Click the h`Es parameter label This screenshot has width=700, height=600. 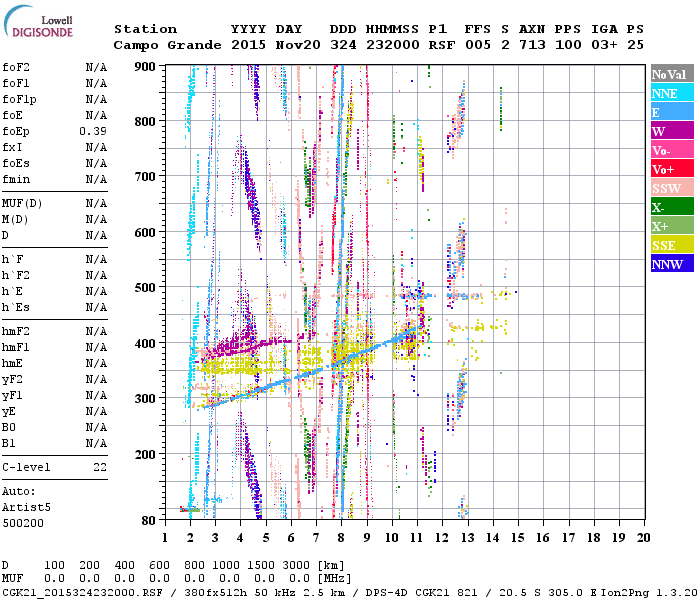pos(16,308)
